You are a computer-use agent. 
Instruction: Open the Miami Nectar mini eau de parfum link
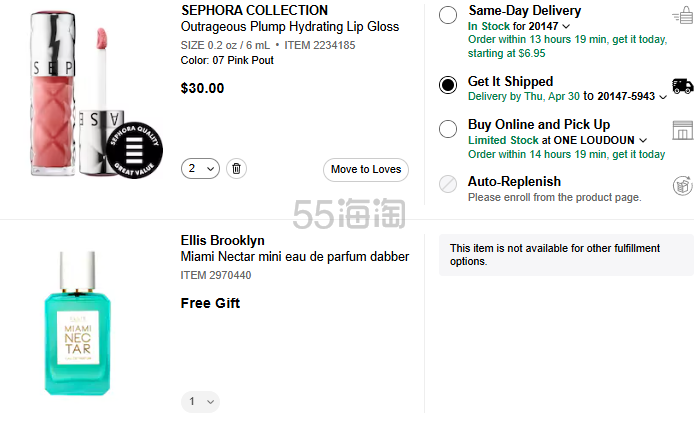click(294, 257)
